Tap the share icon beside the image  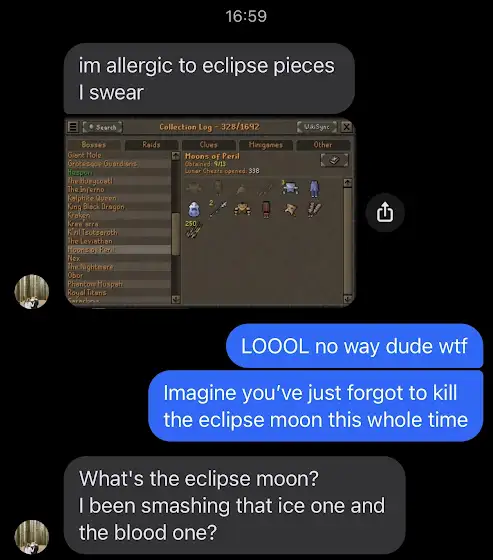[x=385, y=212]
